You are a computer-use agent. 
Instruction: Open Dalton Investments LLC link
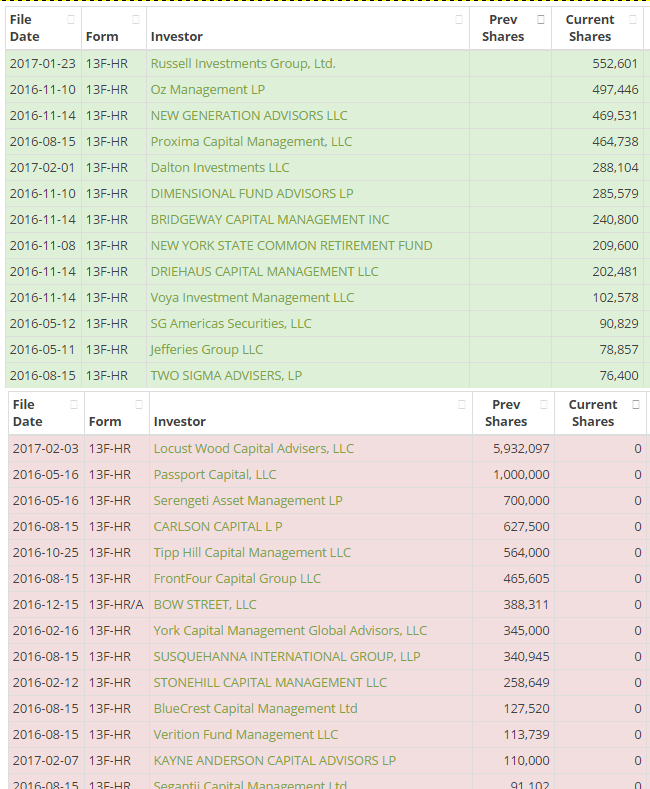pos(220,168)
